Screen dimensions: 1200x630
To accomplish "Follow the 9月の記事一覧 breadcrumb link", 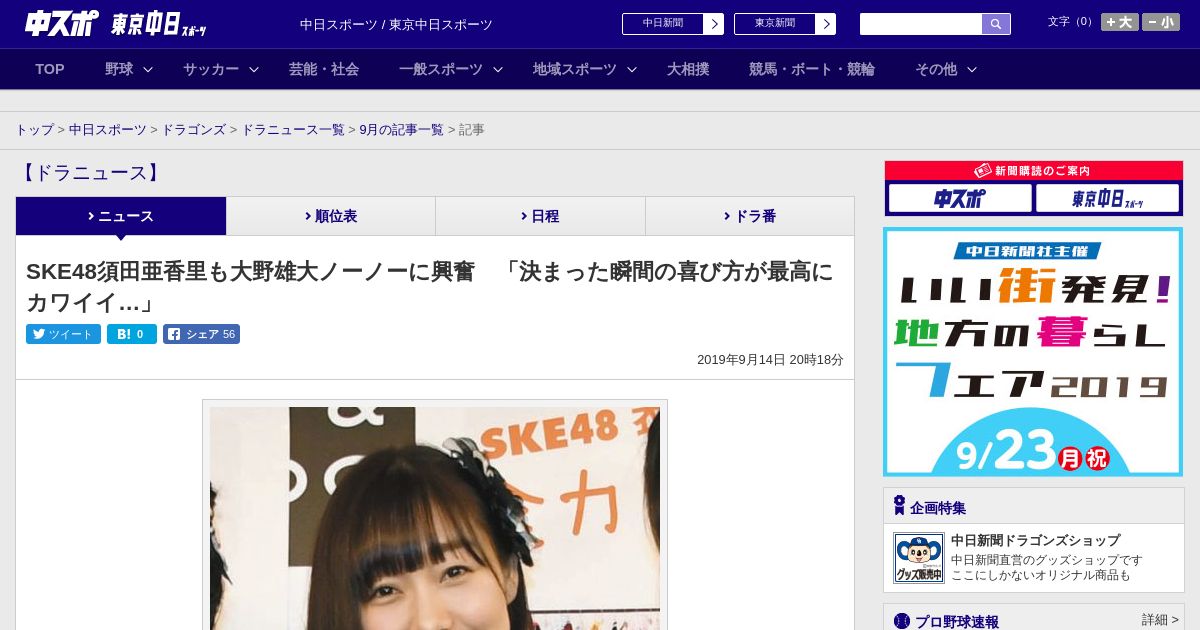I will (402, 130).
